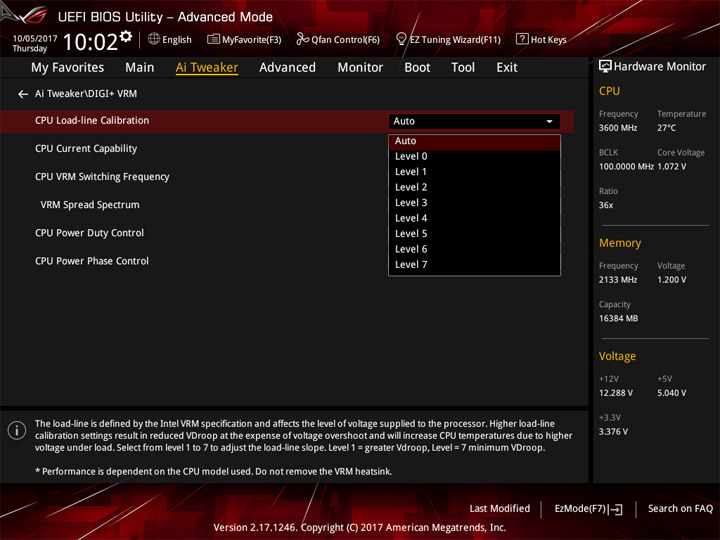Click the globe language icon
This screenshot has height=540, width=720.
tap(154, 39)
